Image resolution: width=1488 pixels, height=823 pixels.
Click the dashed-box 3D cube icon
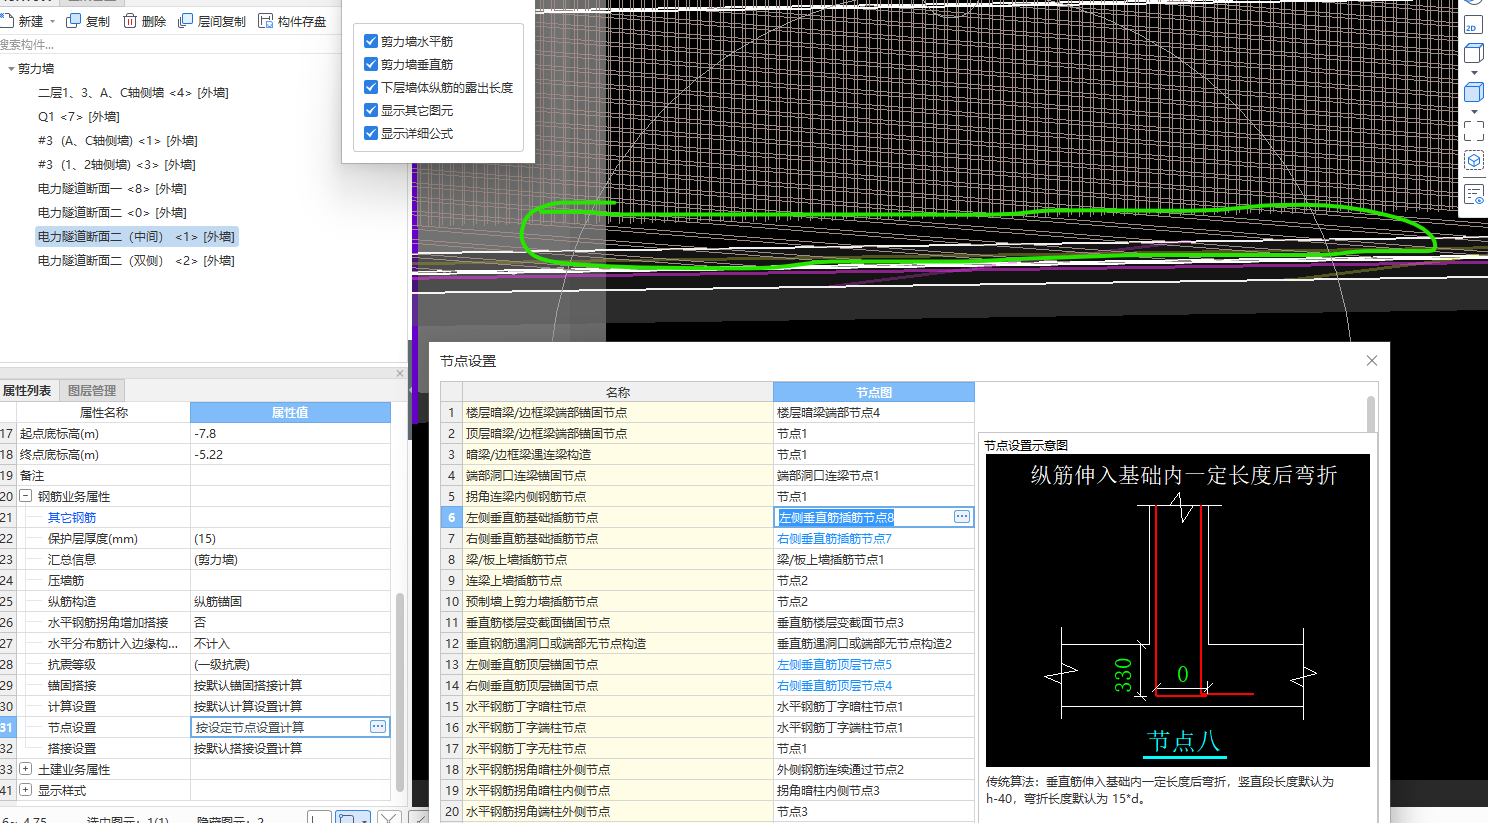1474,160
